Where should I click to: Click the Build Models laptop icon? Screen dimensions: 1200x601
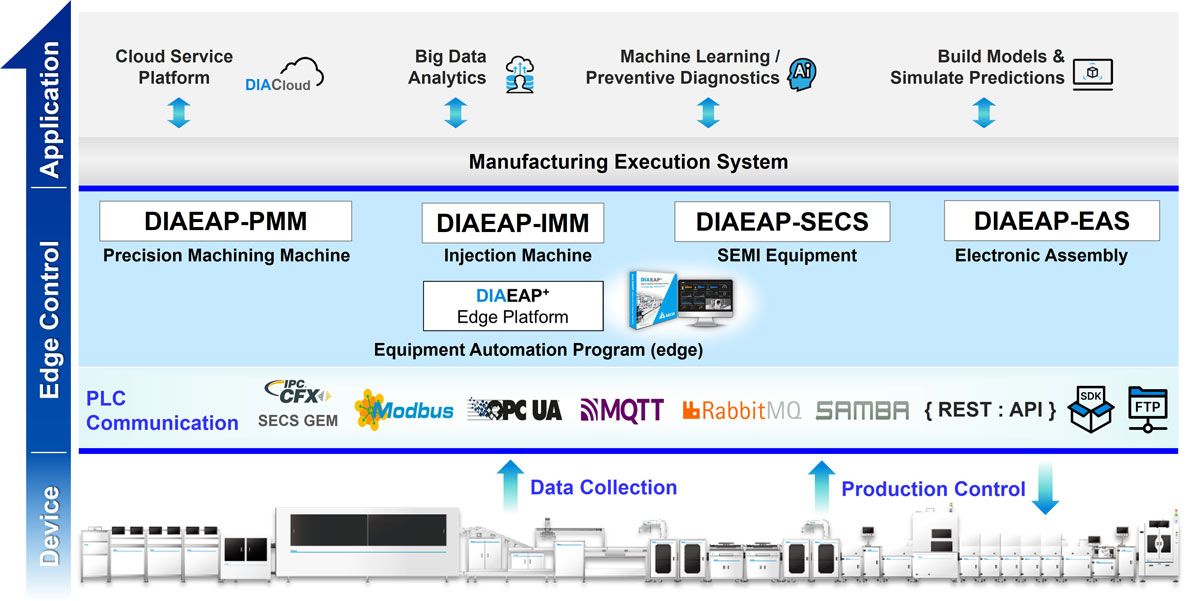pyautogui.click(x=1092, y=73)
